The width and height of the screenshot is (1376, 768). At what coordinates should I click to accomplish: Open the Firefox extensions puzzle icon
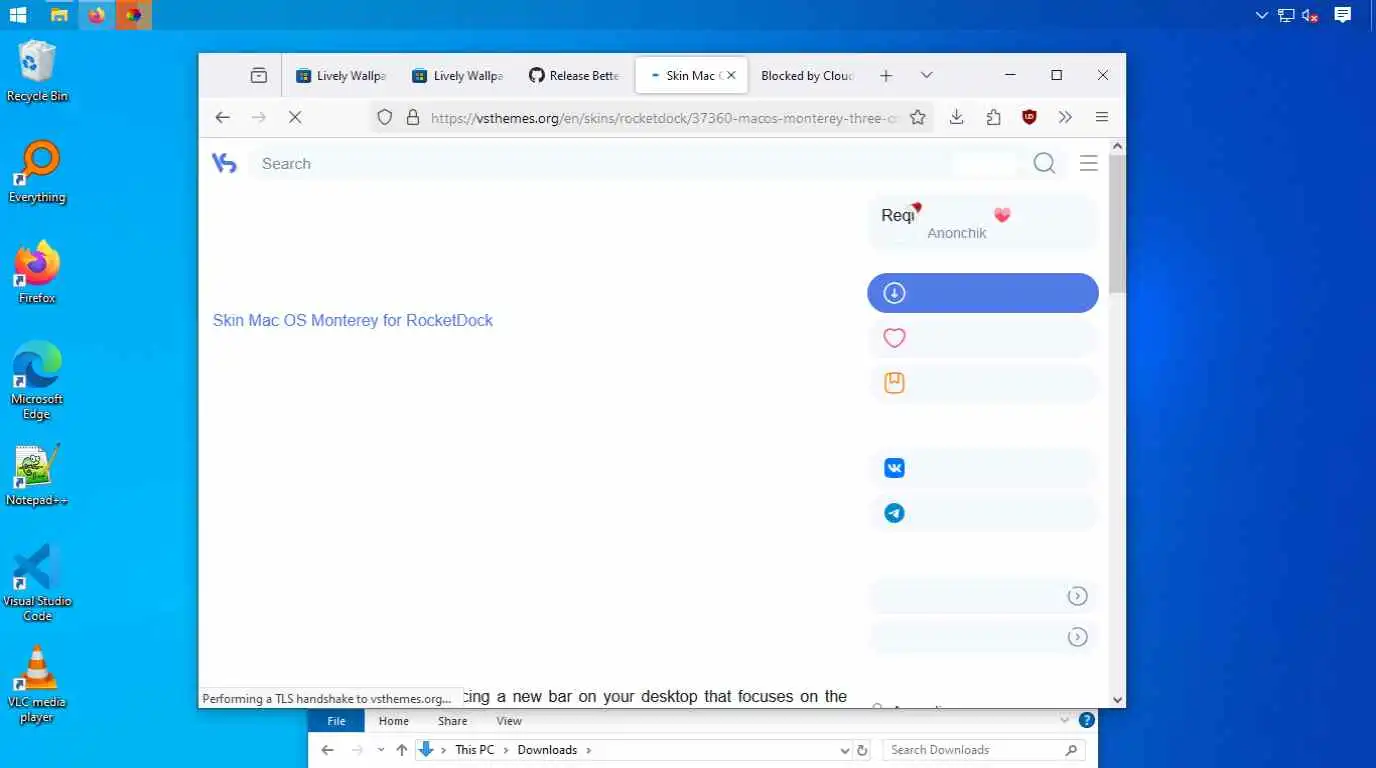[993, 117]
